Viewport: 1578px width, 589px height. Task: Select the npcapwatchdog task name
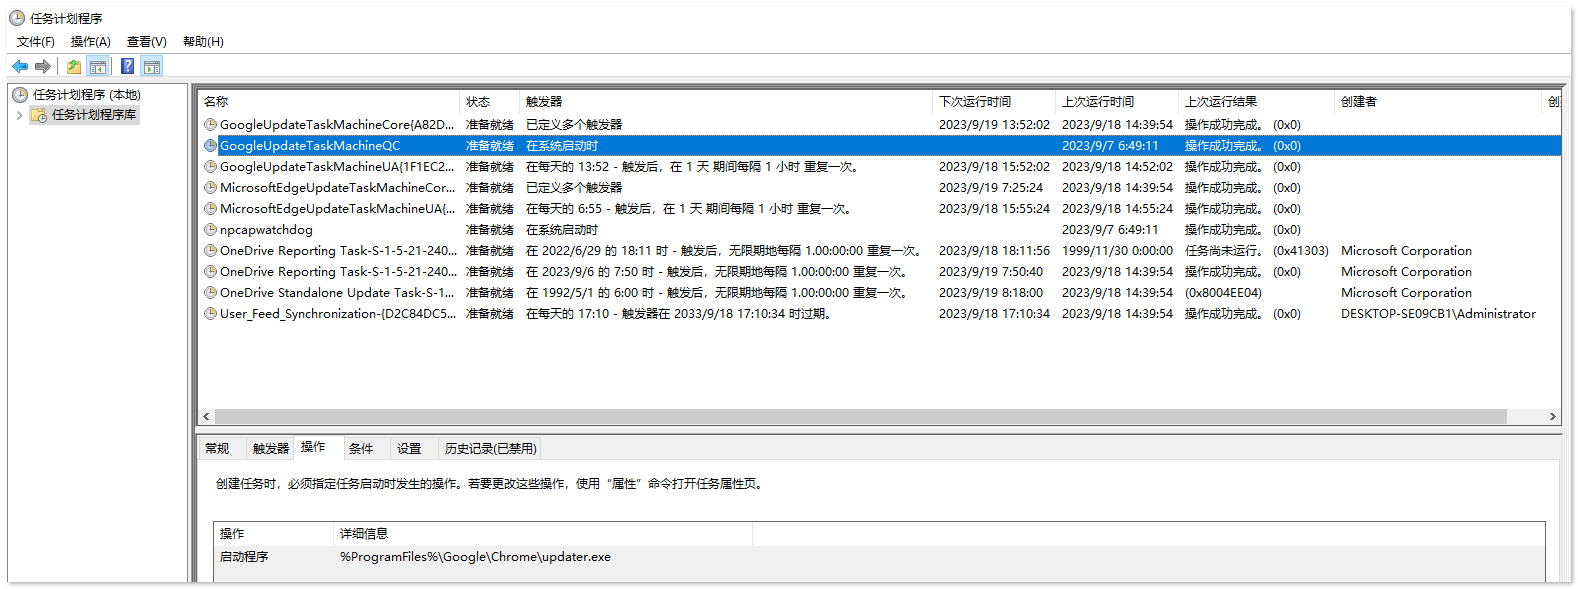[x=266, y=230]
